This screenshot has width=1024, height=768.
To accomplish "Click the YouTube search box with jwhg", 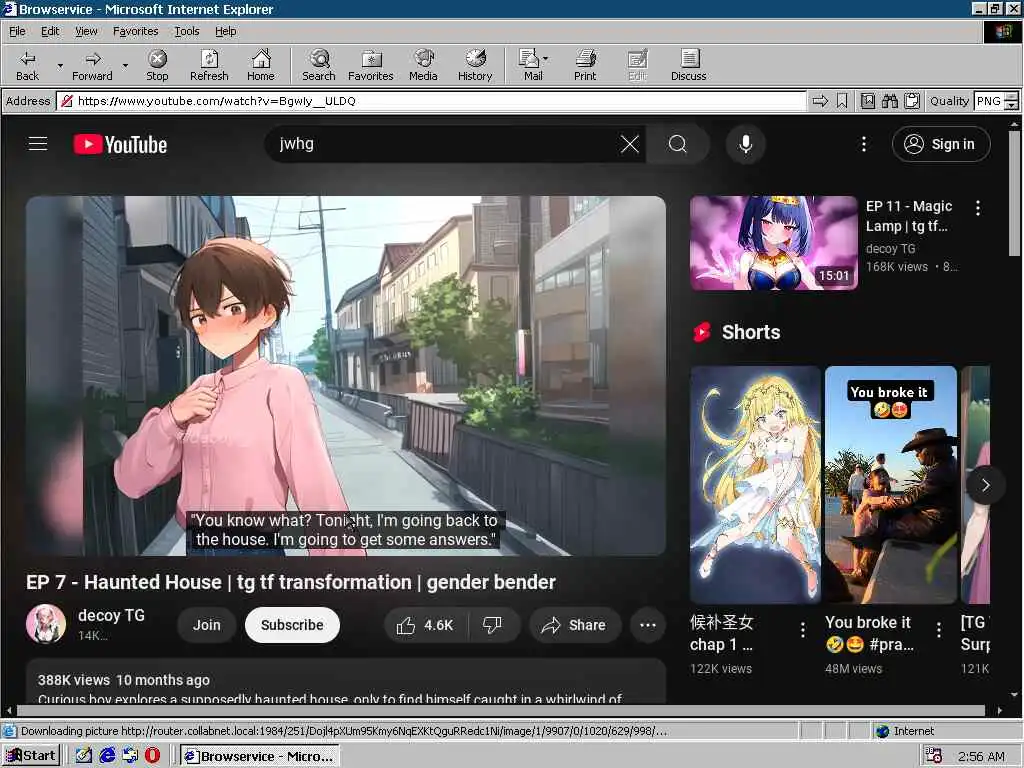I will tap(444, 144).
